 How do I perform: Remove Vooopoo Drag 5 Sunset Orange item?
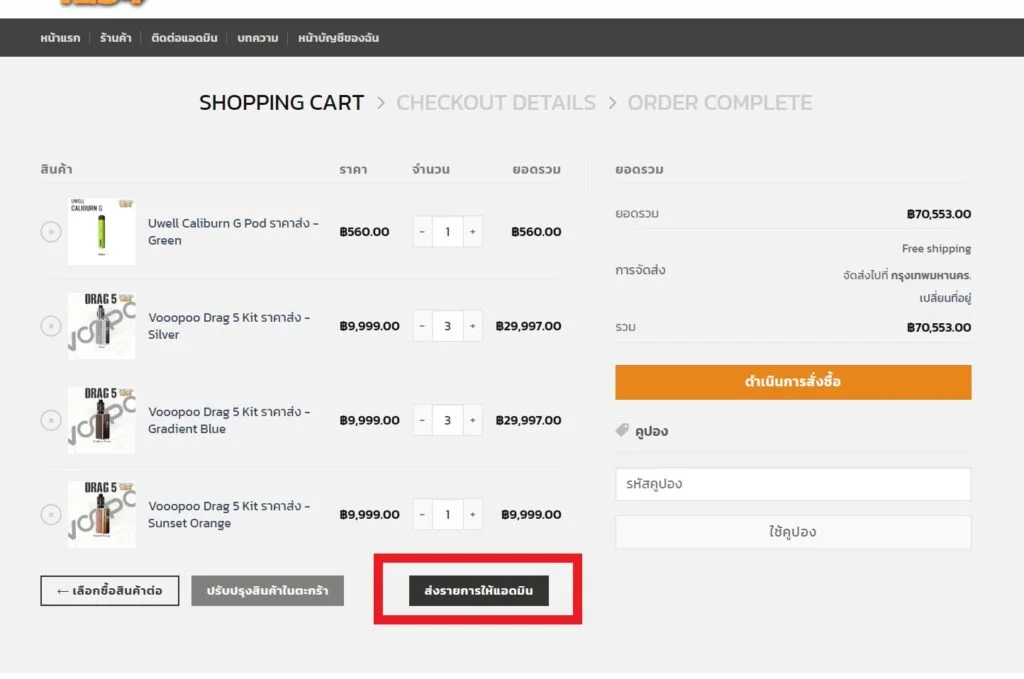click(x=51, y=515)
